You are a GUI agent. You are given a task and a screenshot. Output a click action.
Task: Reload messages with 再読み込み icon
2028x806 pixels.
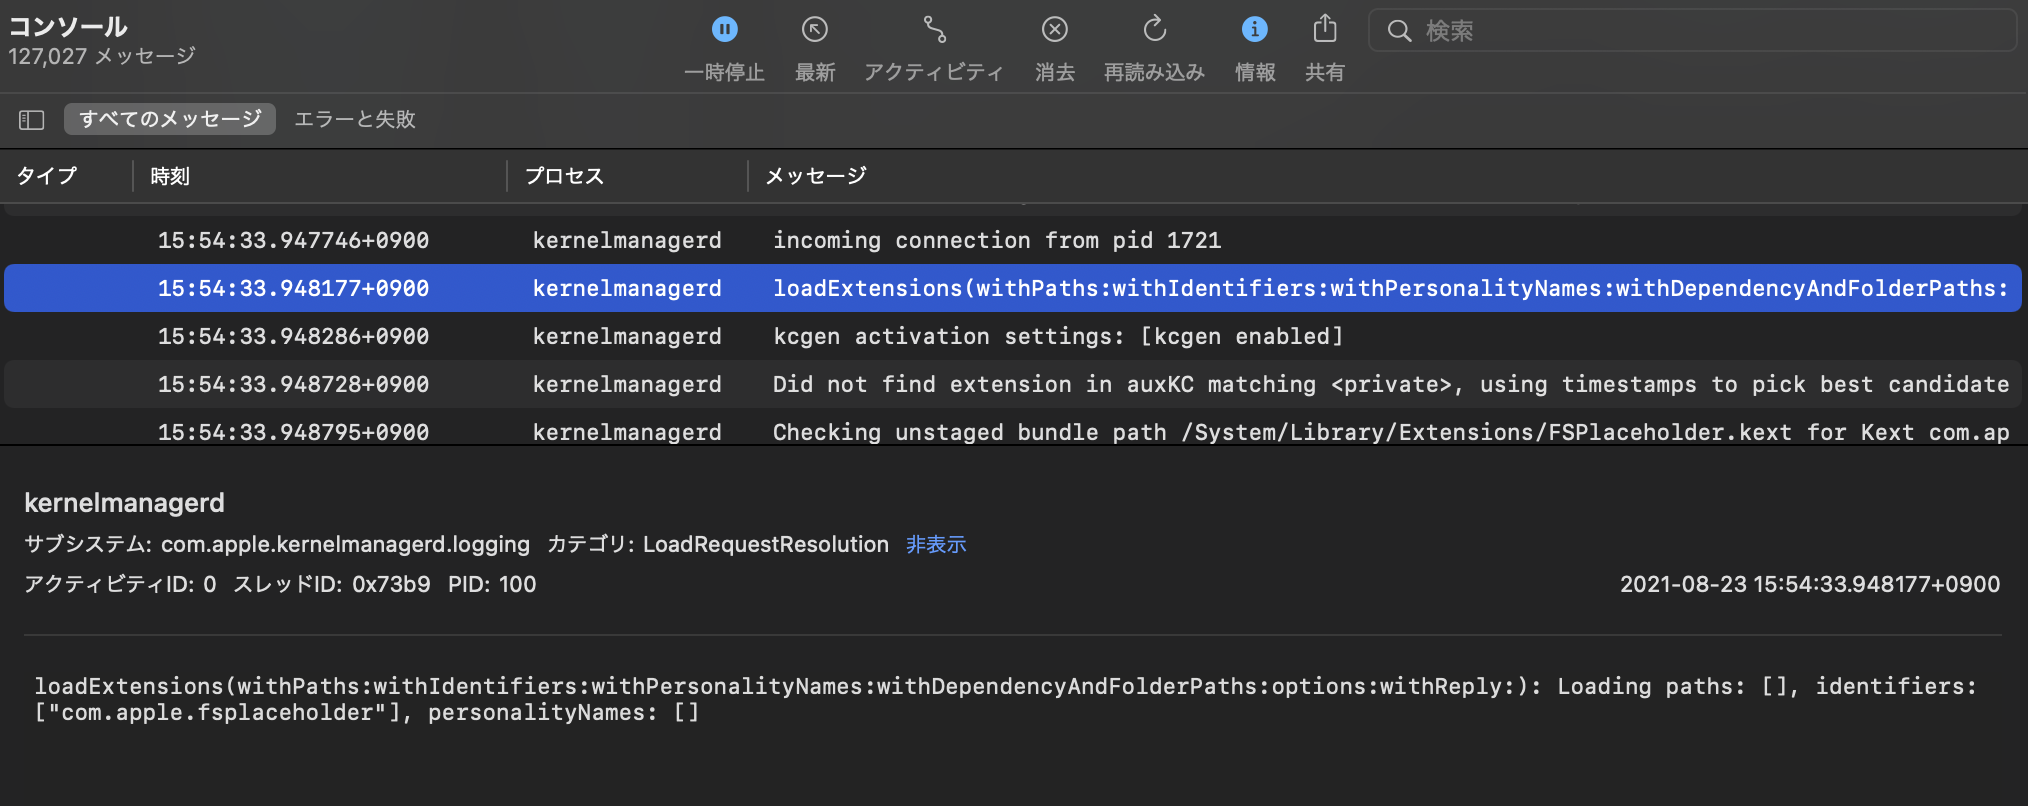coord(1154,30)
